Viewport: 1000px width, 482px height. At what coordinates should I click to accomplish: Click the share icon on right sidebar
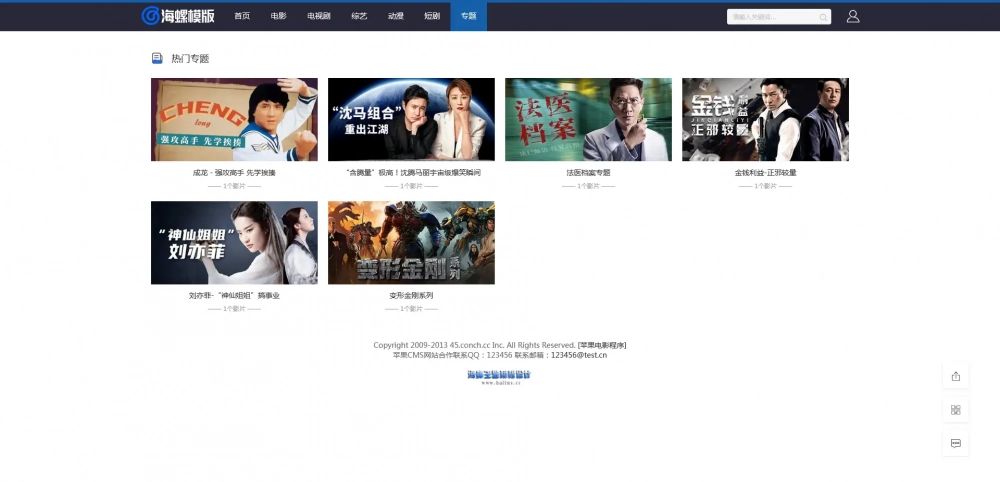coord(955,376)
